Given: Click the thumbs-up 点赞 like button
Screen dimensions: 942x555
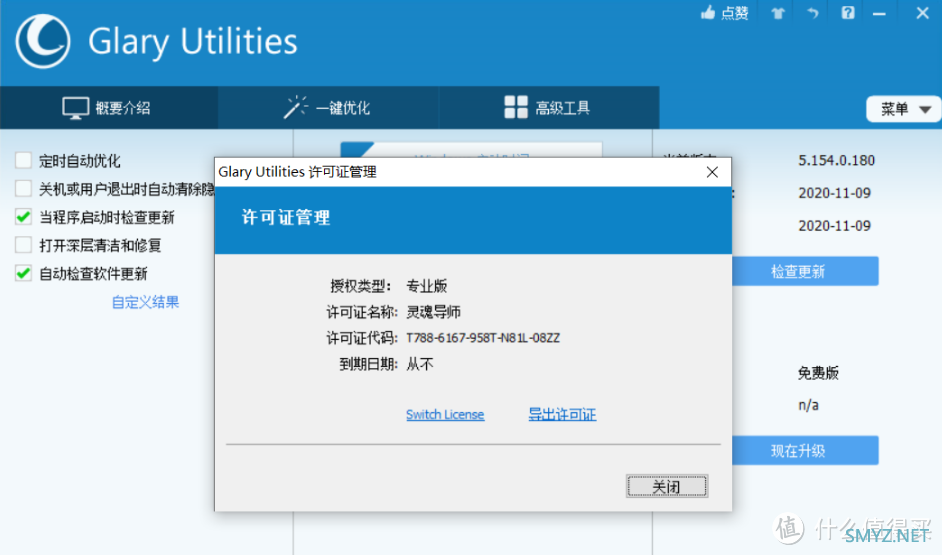Looking at the screenshot, I should pos(724,13).
